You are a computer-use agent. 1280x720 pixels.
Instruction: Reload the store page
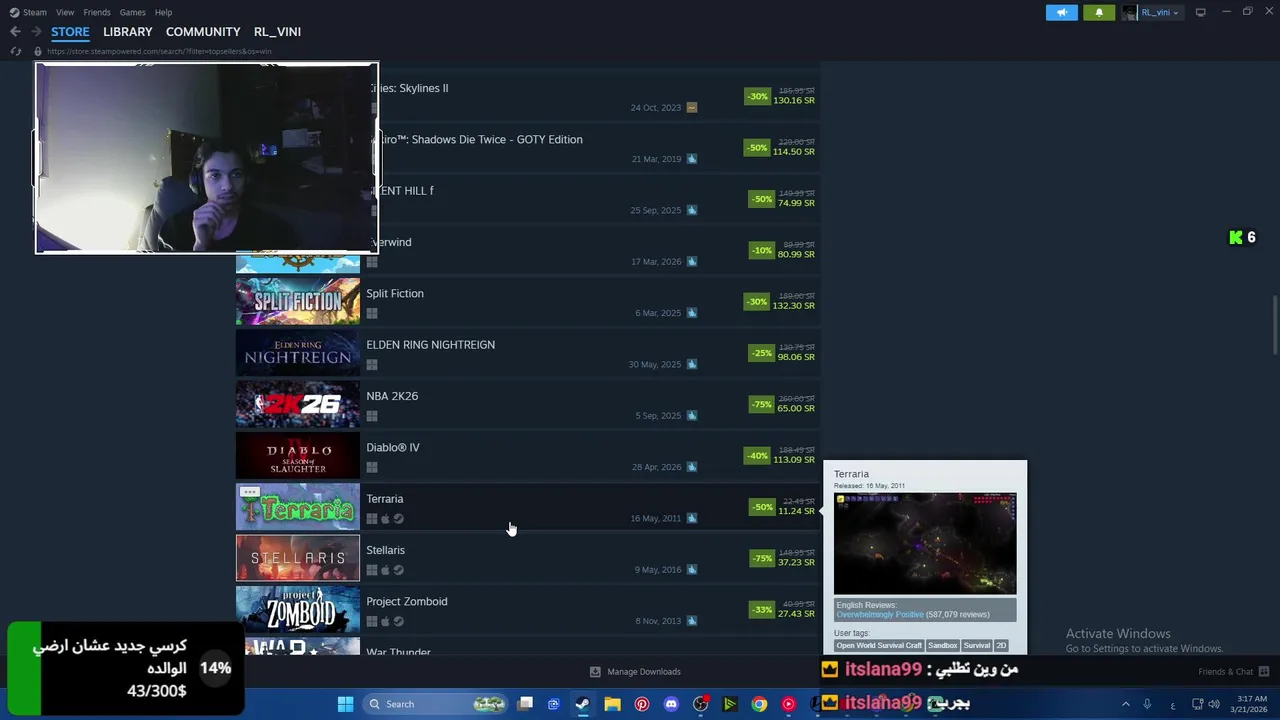click(16, 51)
